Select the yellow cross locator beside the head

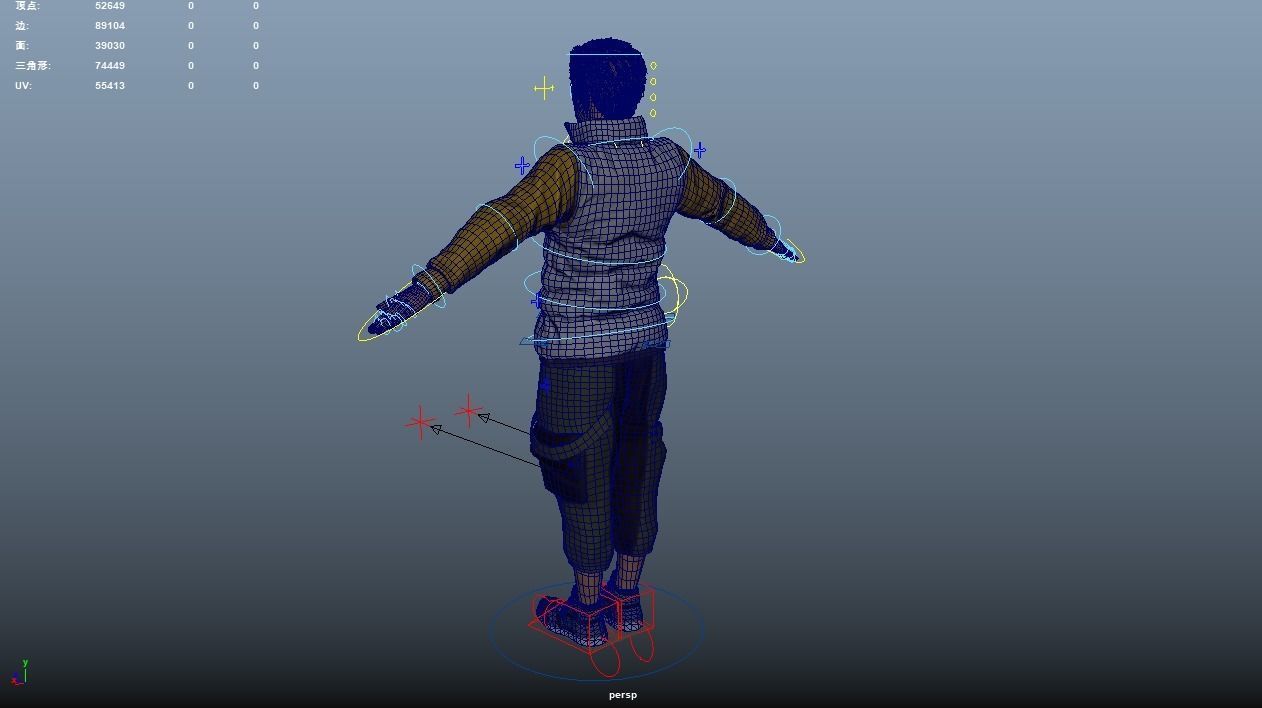[544, 88]
